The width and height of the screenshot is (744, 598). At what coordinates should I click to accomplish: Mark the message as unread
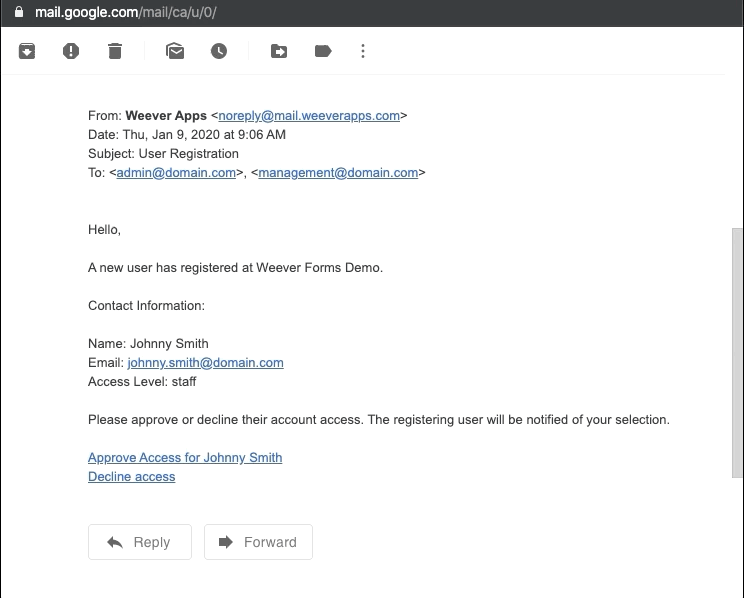[x=175, y=51]
